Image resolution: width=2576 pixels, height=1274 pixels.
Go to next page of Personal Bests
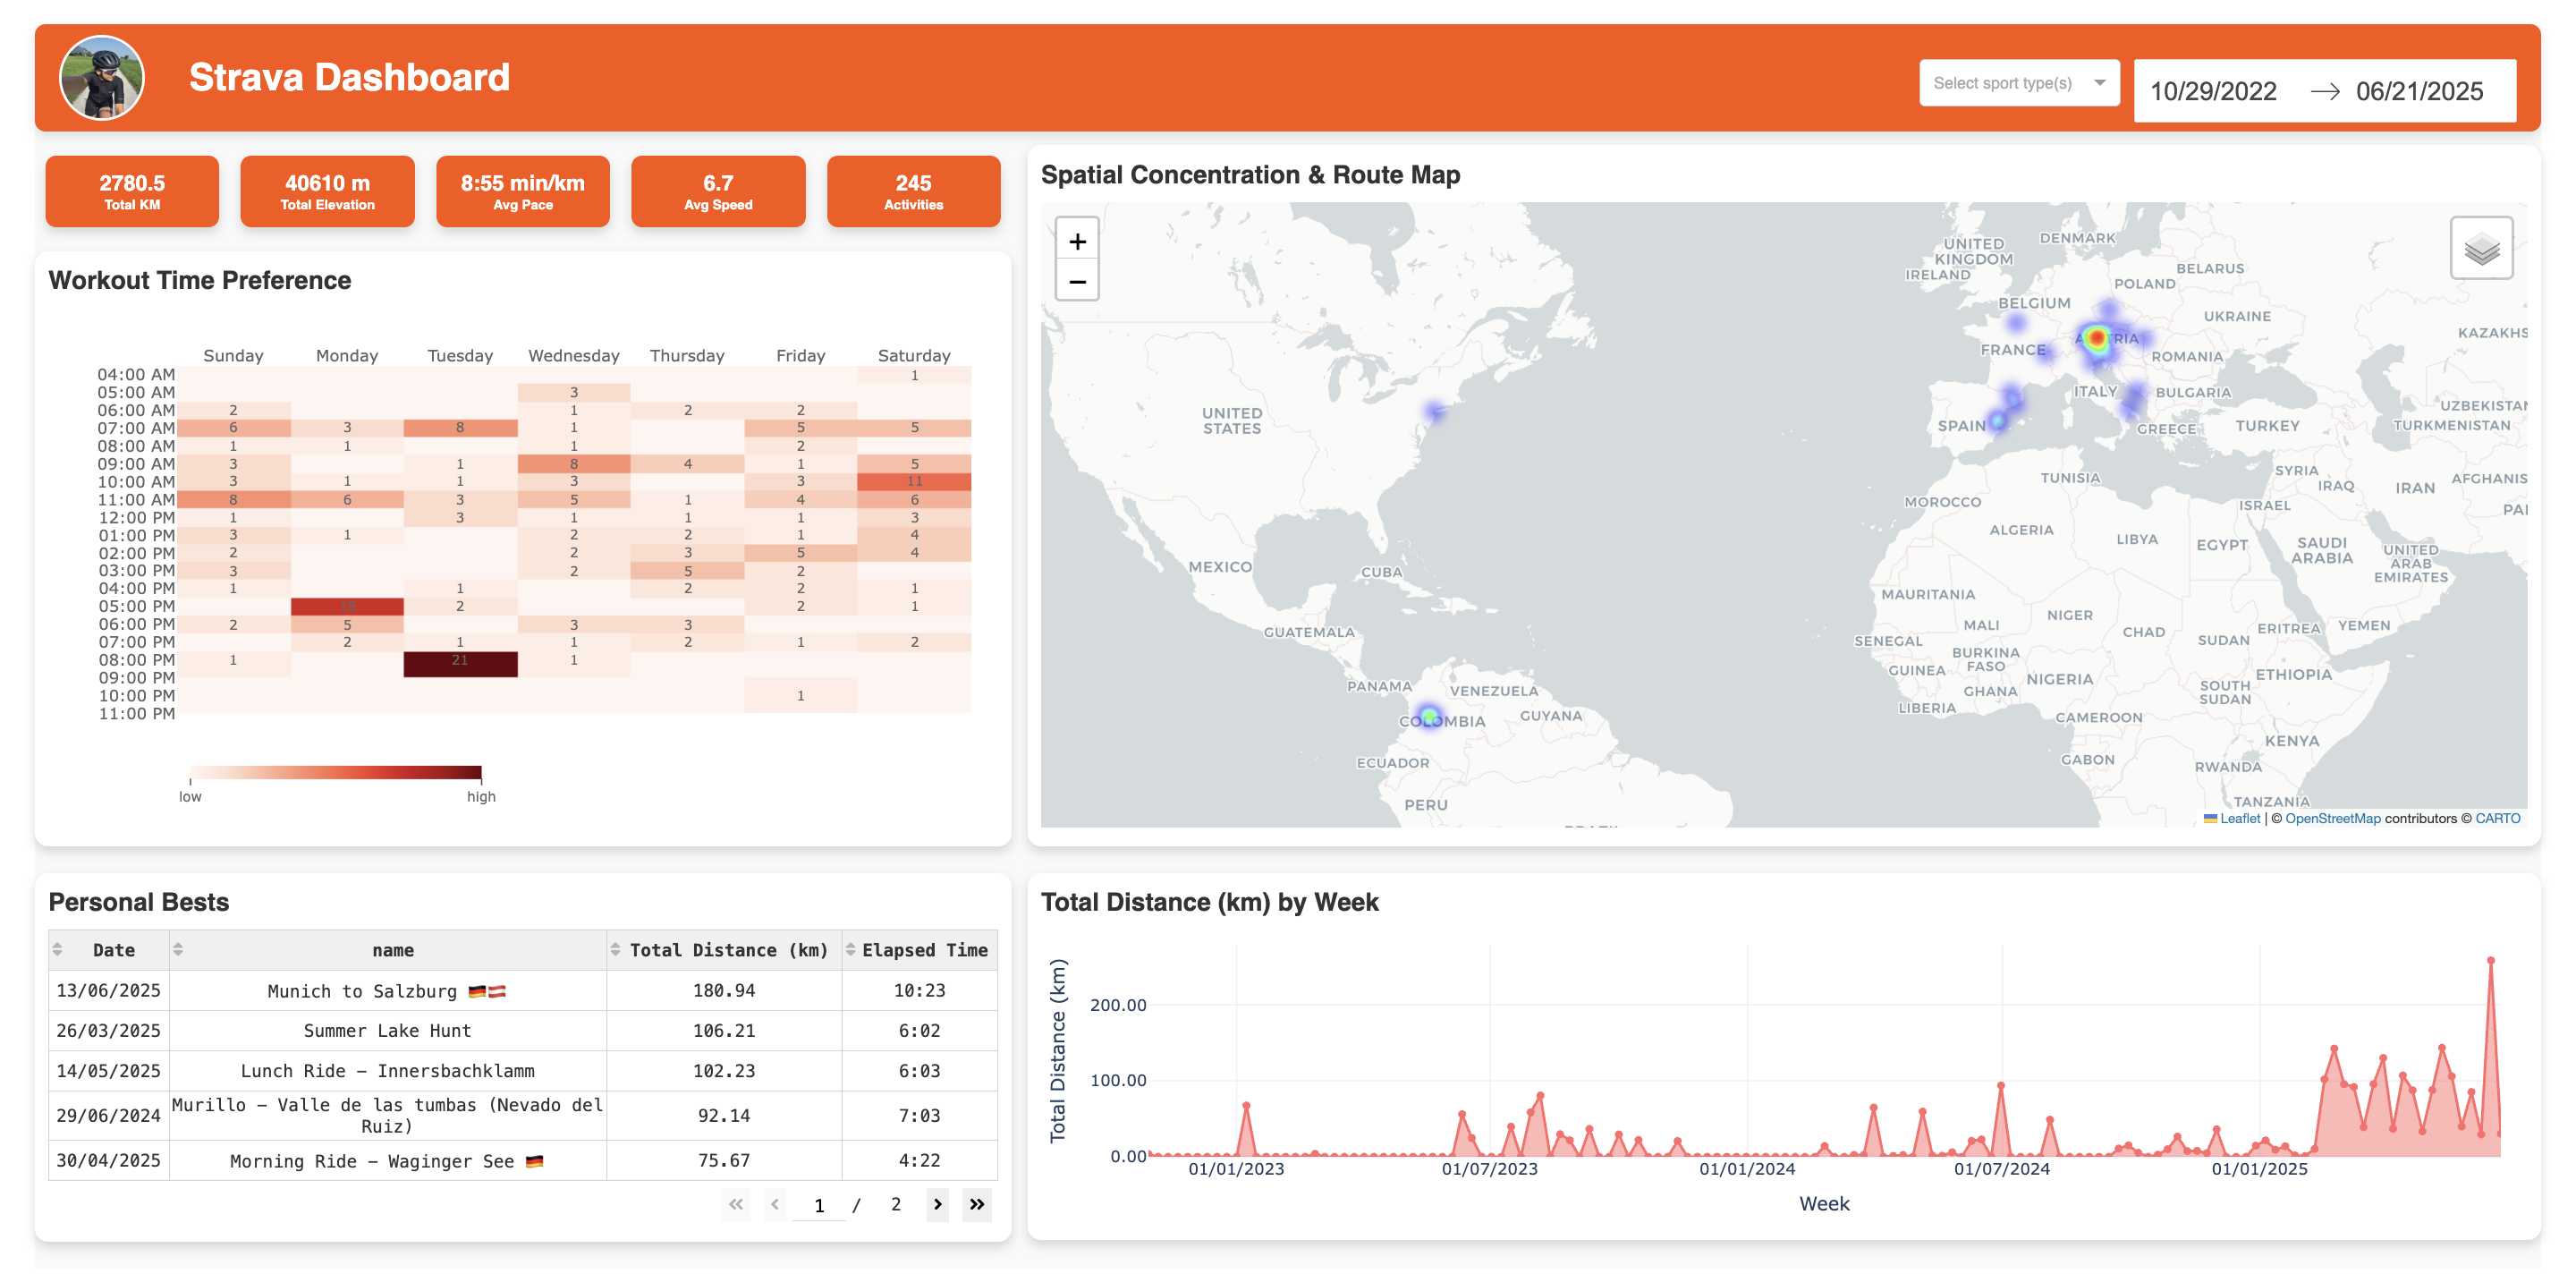tap(937, 1204)
